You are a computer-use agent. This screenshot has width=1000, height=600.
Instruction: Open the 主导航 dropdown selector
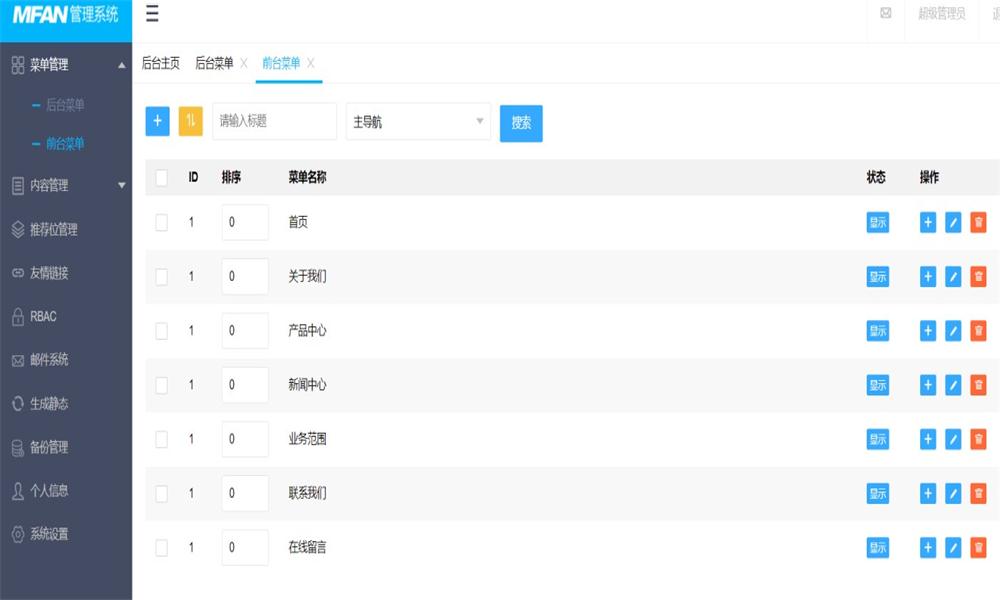click(x=418, y=121)
